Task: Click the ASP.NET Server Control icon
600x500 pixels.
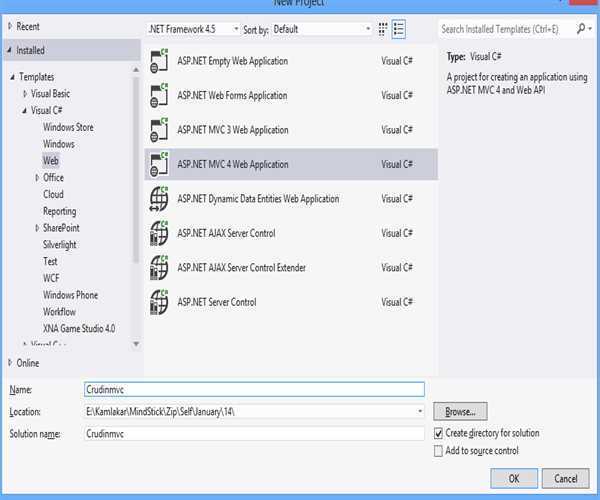Action: coord(159,302)
